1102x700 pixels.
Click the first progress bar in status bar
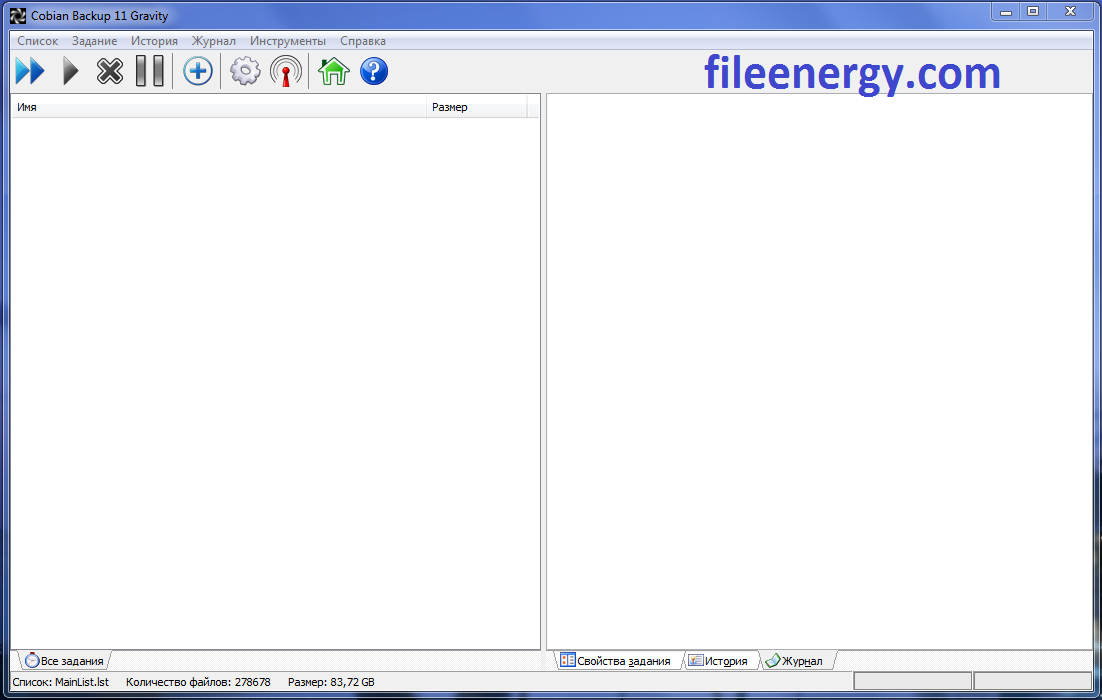[912, 681]
